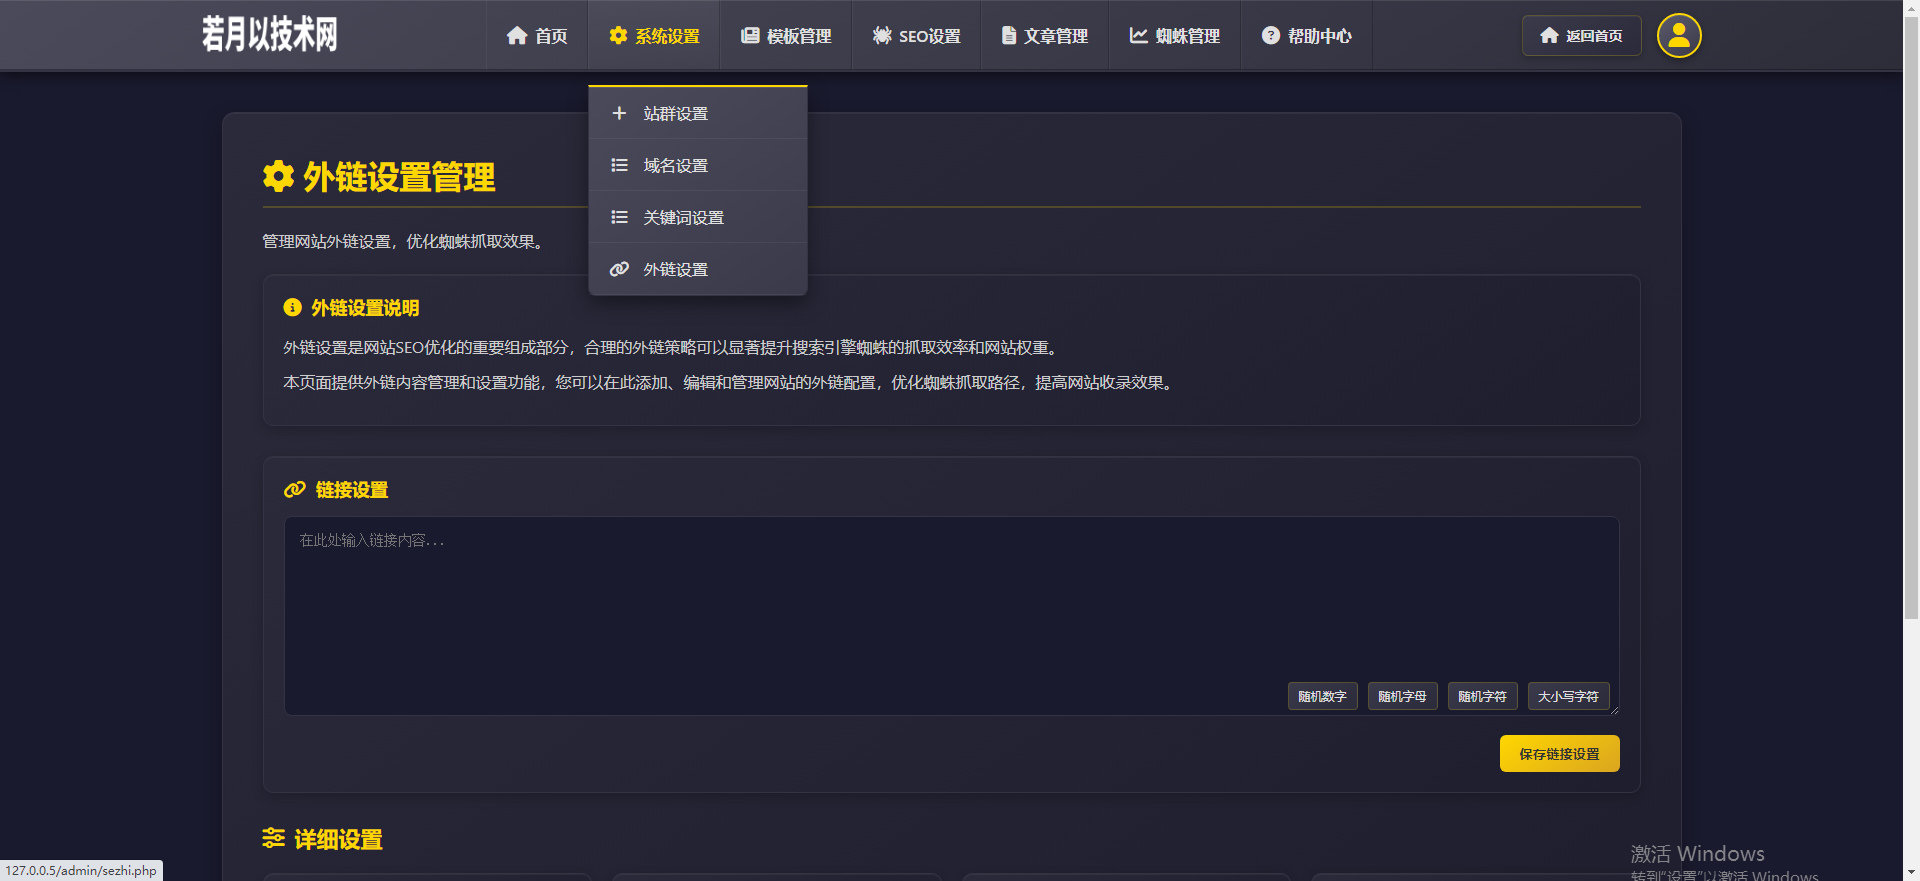Open 关键词设置 in the dropdown menu
Viewport: 1920px width, 881px height.
[683, 218]
